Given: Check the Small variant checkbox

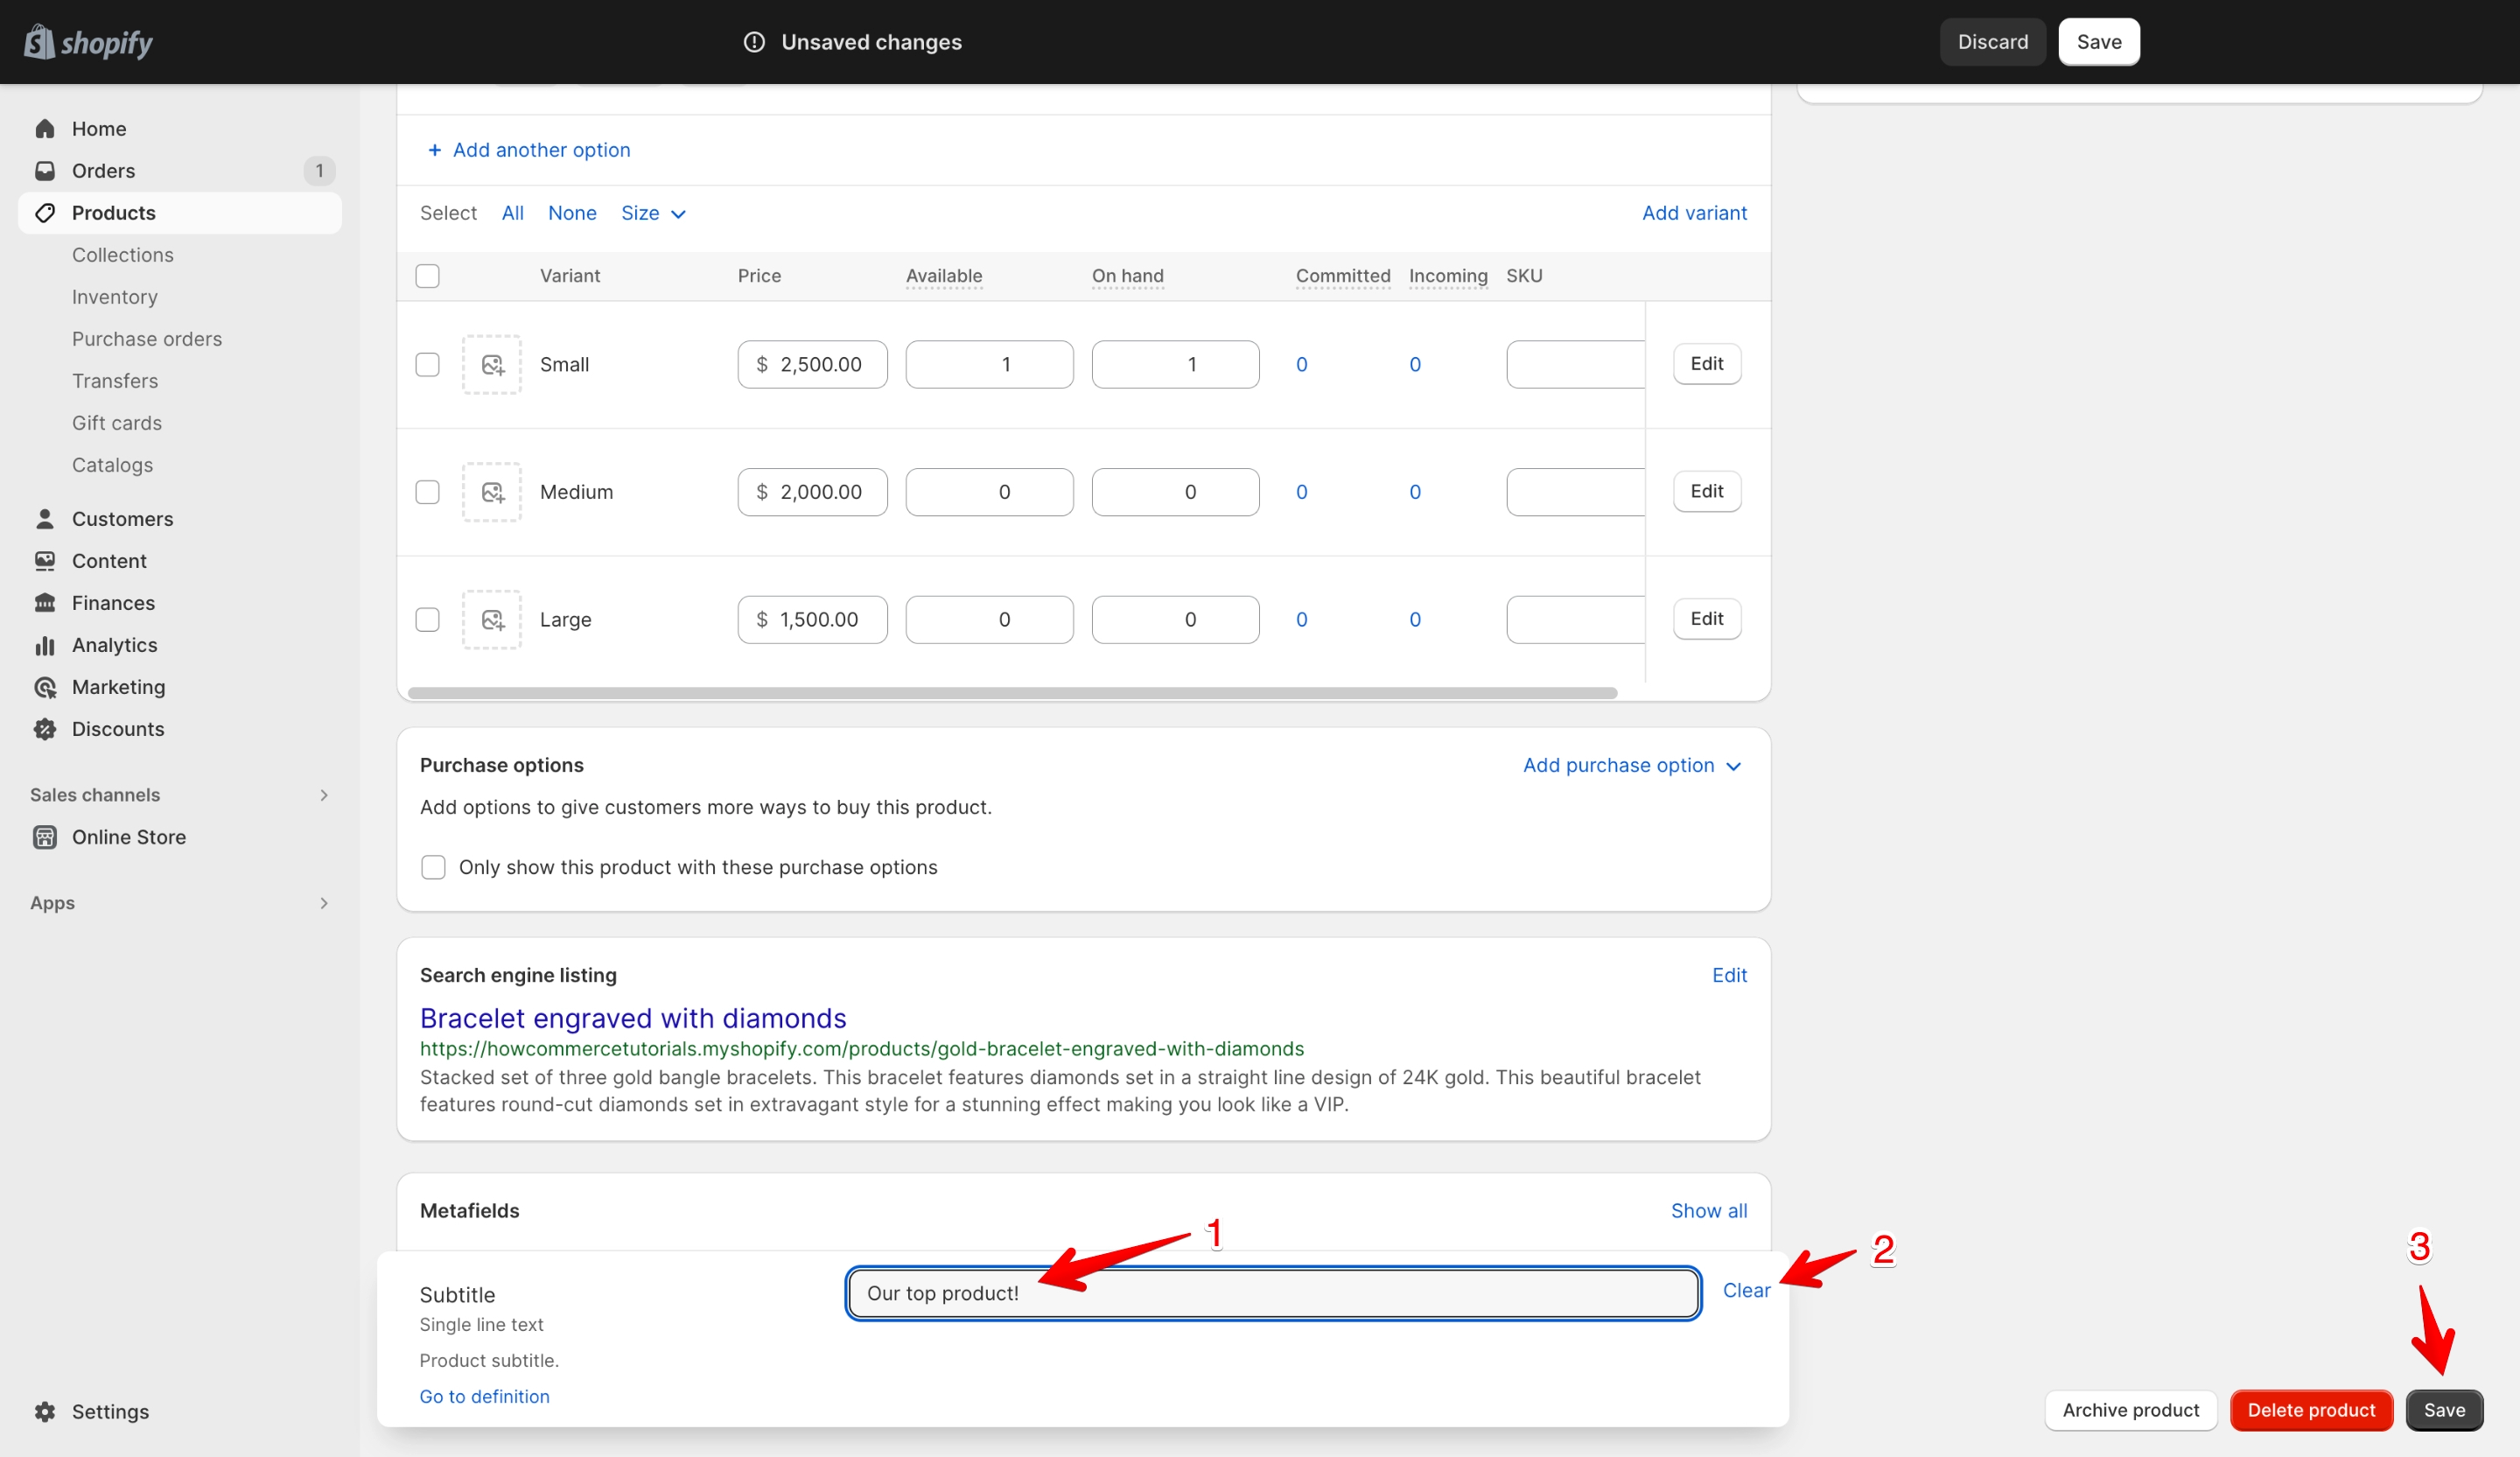Looking at the screenshot, I should tap(427, 364).
